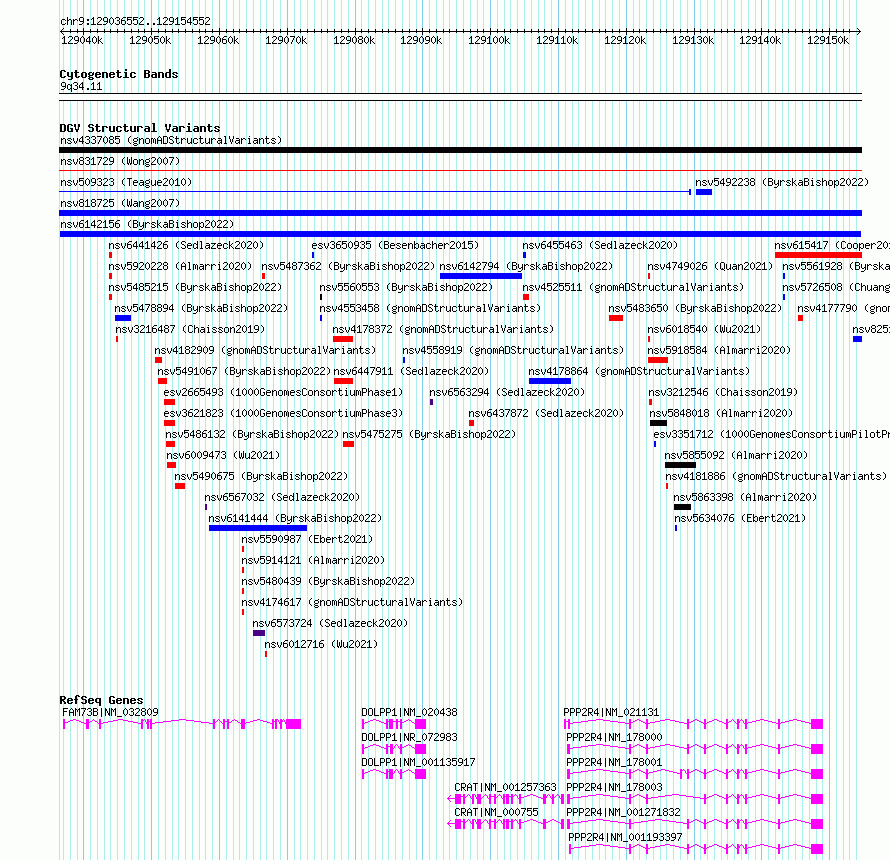Click nsv6455463 (Sedlazeck2020) label
890x860 pixels.
601,245
